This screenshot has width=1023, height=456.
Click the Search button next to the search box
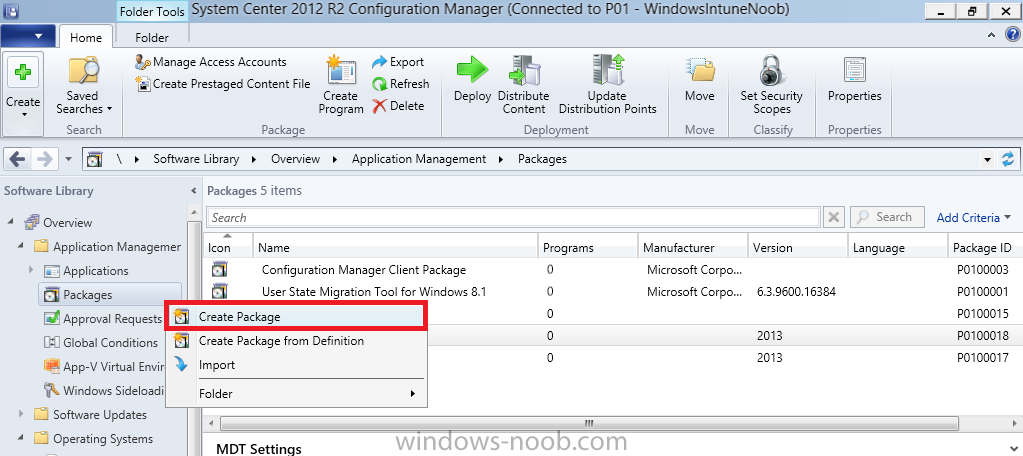pyautogui.click(x=888, y=217)
